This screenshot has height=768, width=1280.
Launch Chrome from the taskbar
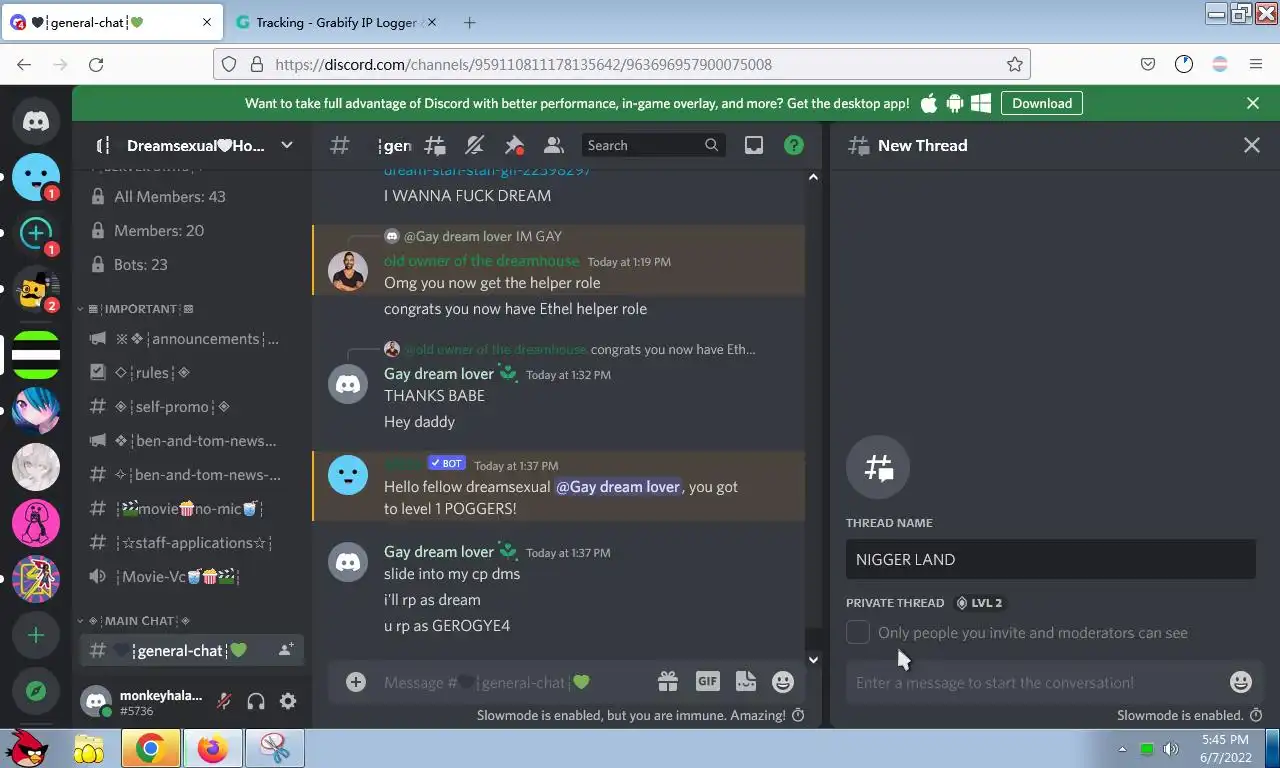click(150, 748)
